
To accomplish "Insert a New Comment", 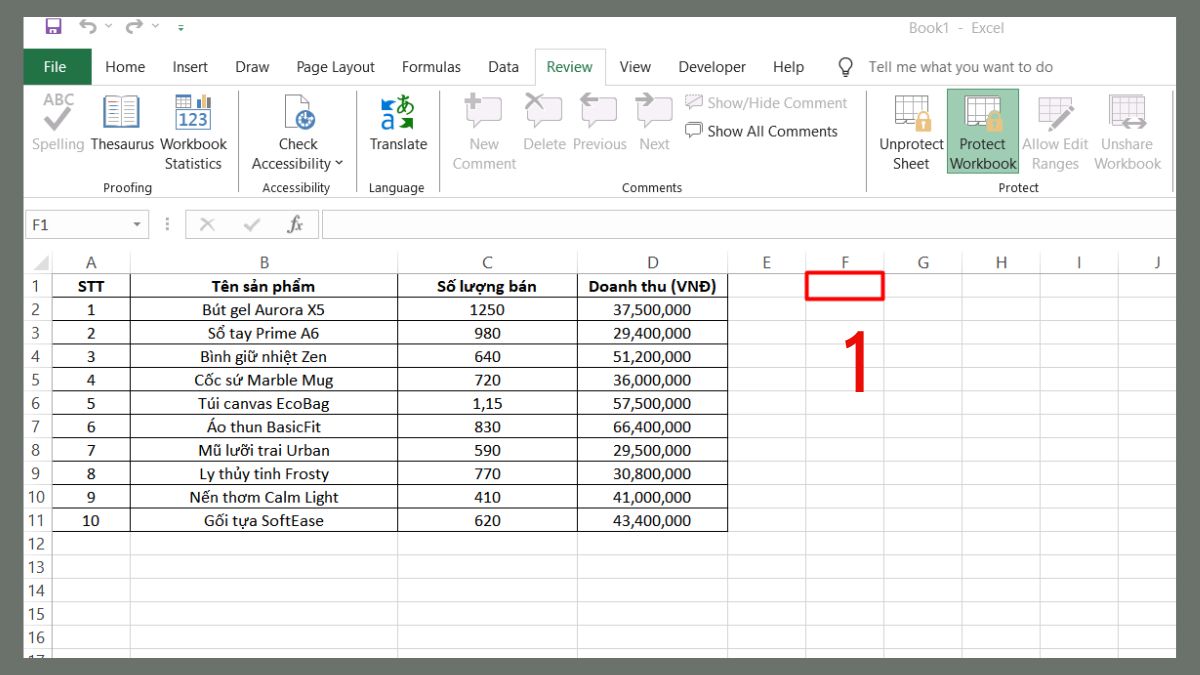I will [x=483, y=130].
